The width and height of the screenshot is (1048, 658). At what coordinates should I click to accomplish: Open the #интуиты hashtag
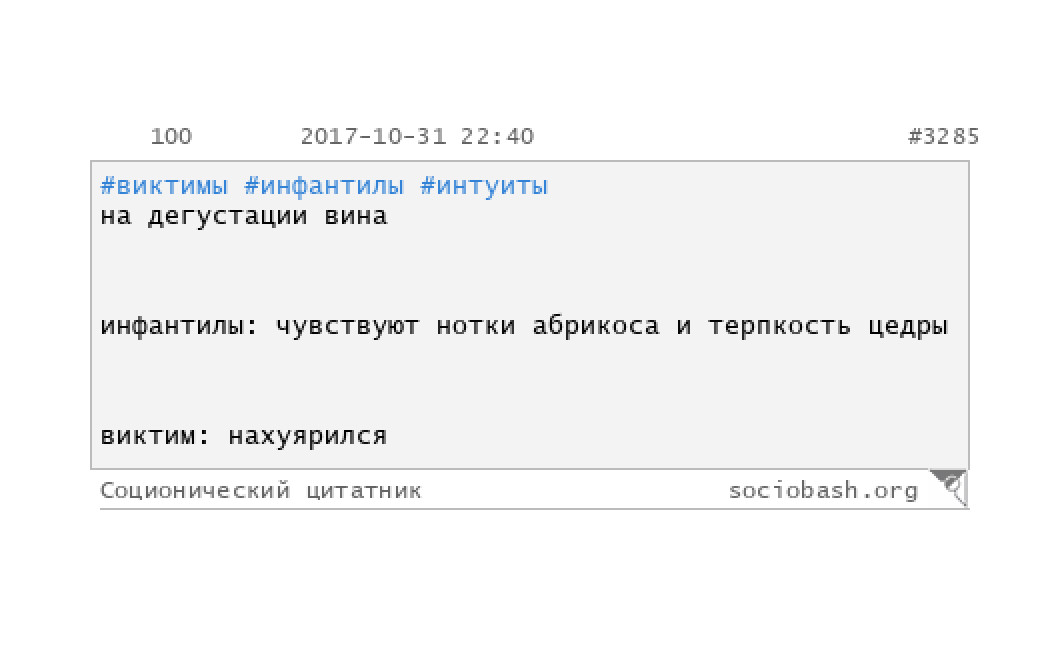484,187
